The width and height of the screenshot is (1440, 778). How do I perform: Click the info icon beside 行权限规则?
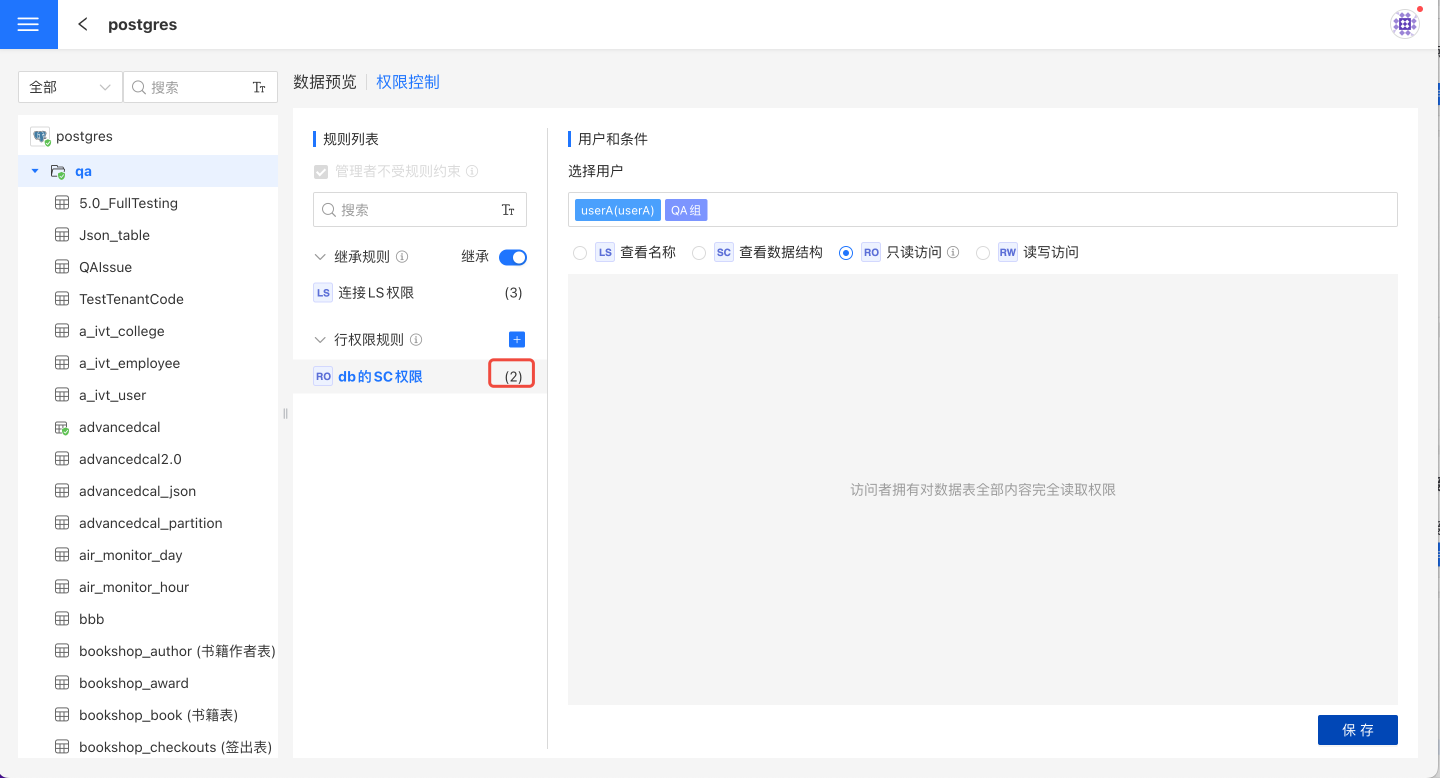416,340
